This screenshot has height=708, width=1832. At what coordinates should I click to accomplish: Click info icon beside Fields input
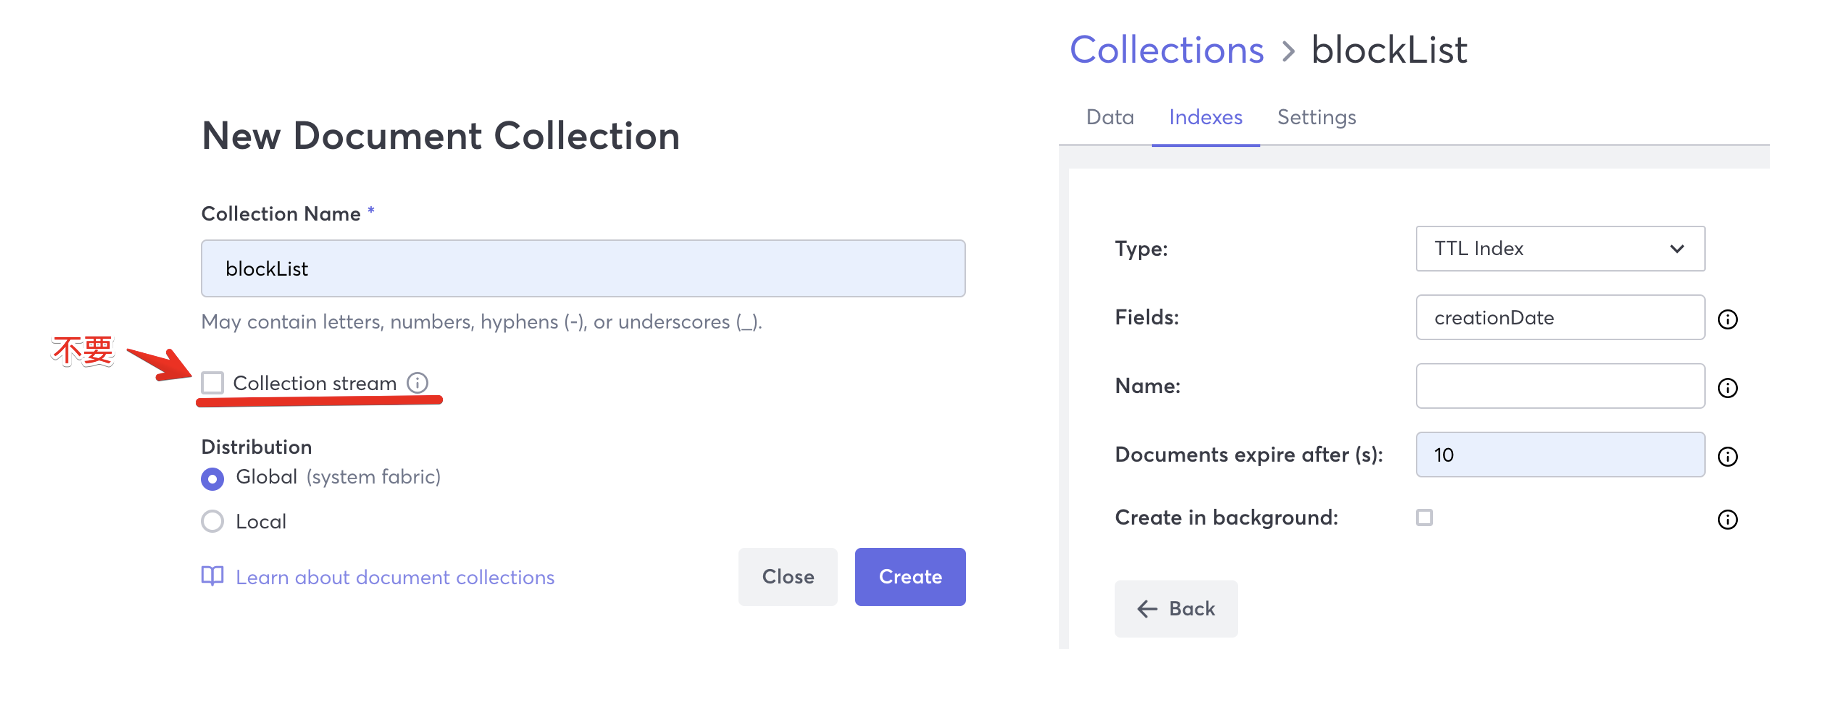(1727, 319)
